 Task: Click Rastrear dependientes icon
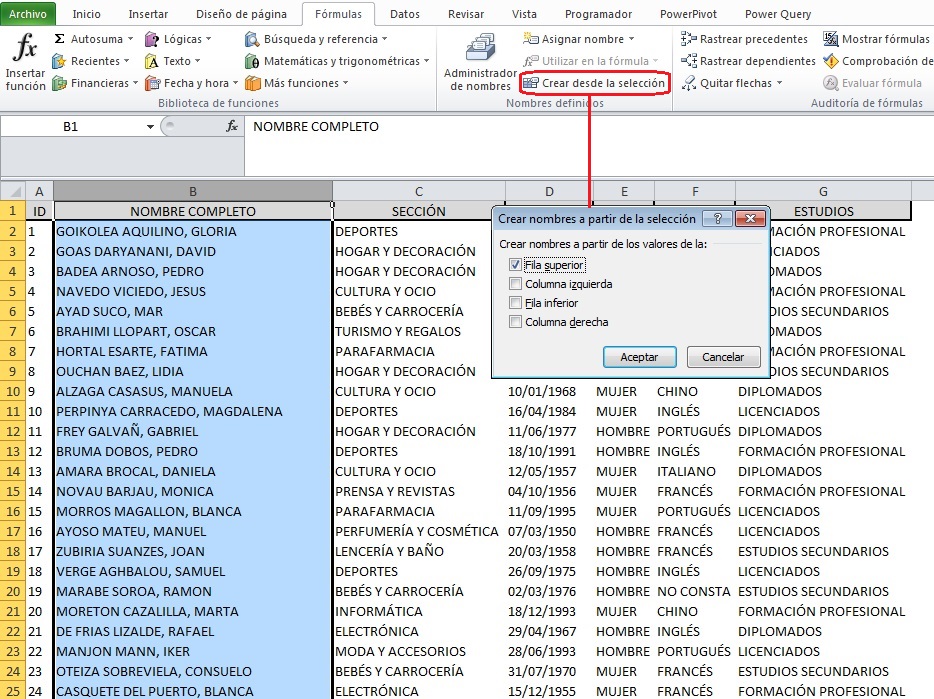749,60
